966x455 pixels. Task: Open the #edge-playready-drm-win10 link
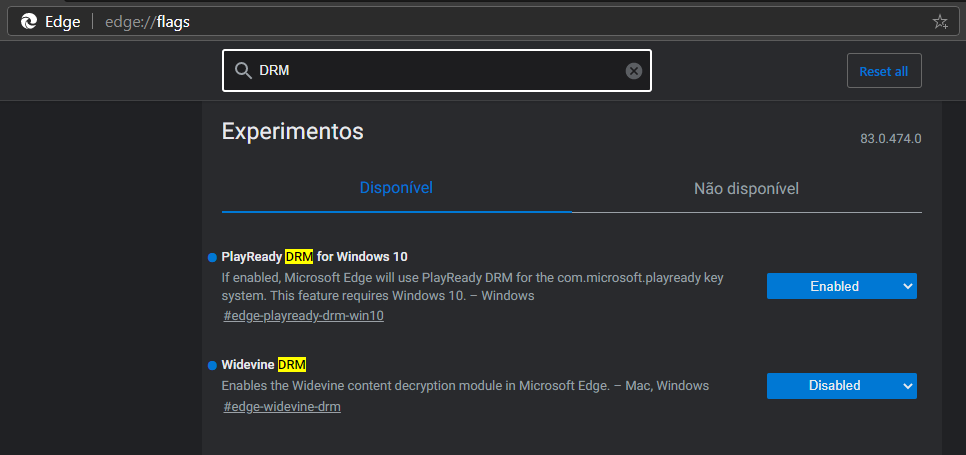coord(304,316)
